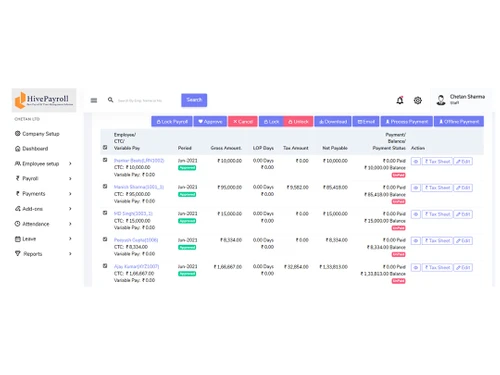Edit Manish Sharma's payroll entry
Screen dimensions: 500x375
click(463, 188)
